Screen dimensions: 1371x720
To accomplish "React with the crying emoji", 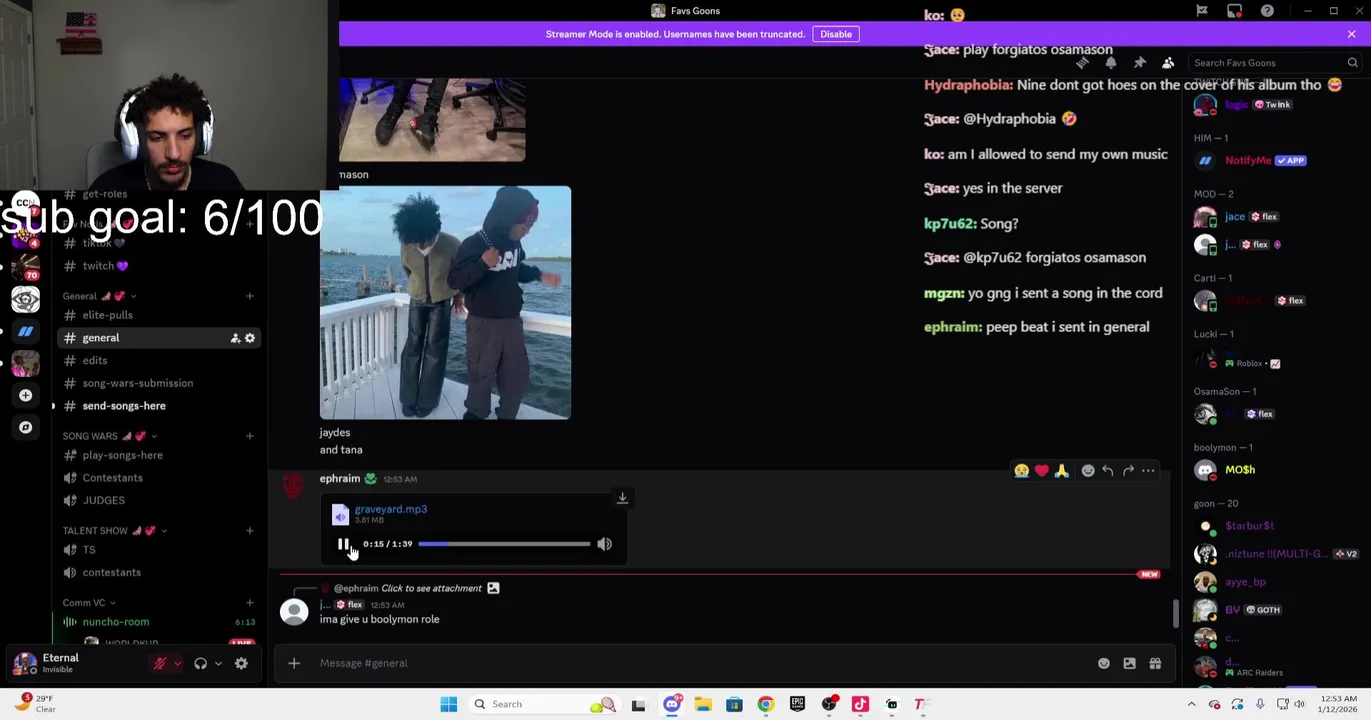I will click(1021, 471).
